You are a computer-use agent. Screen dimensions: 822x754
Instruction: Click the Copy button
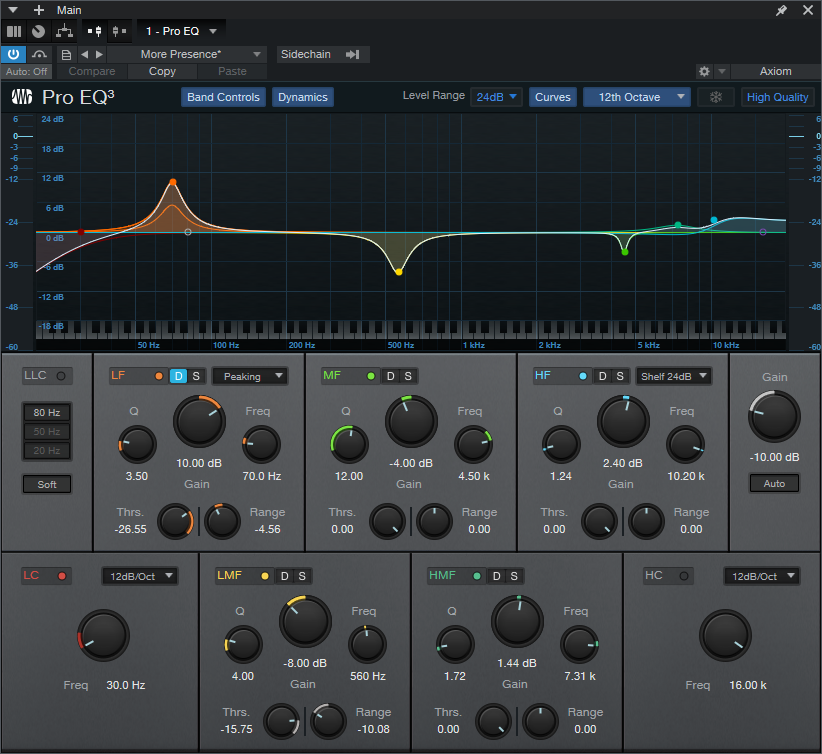pos(162,71)
